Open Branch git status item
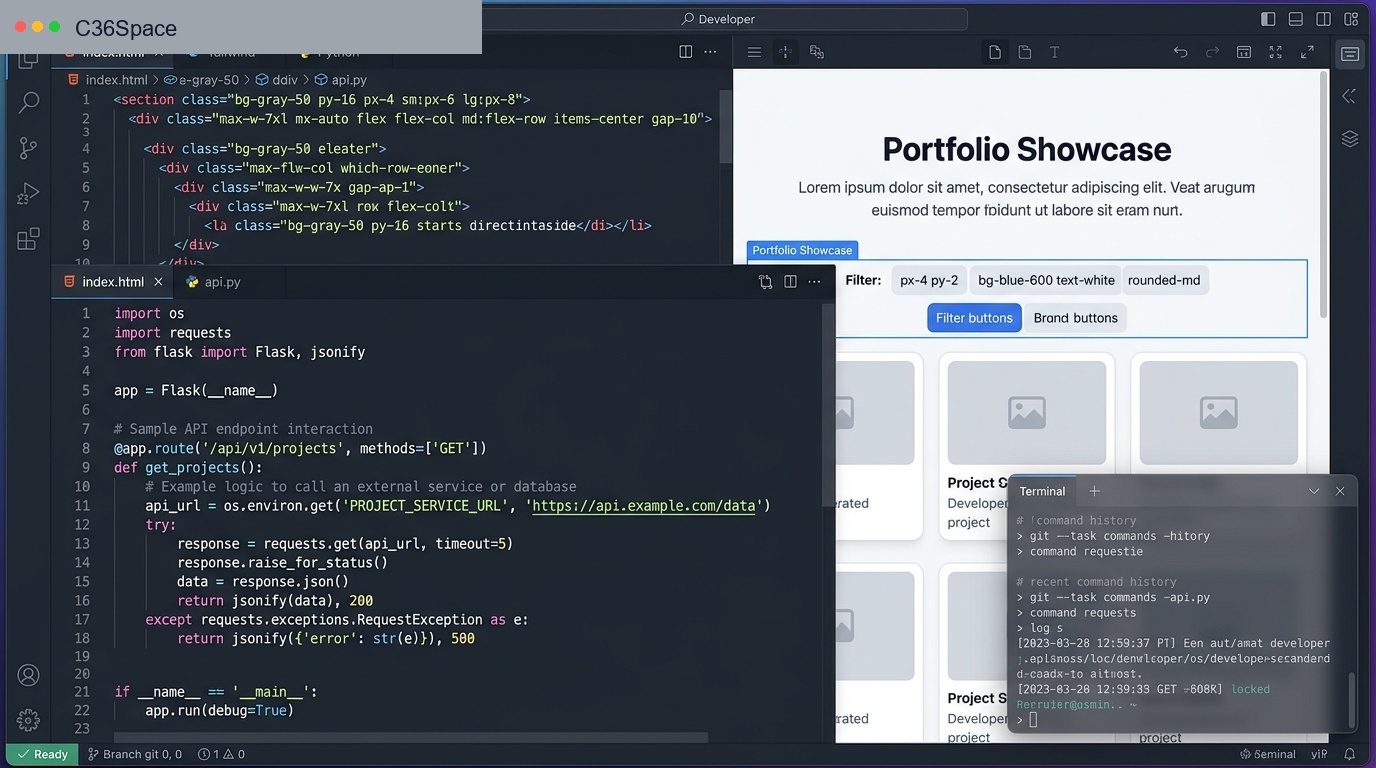This screenshot has height=768, width=1376. pos(135,754)
